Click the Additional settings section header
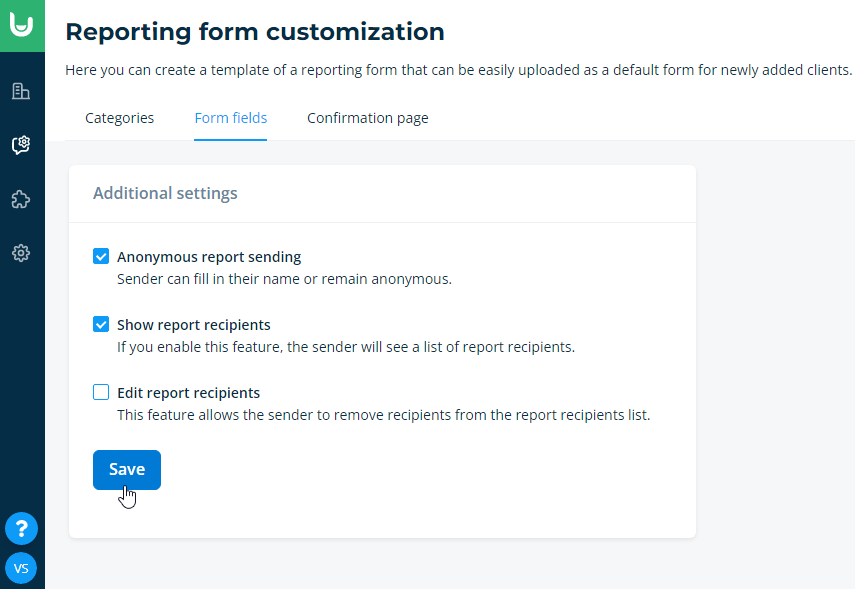The image size is (855, 589). [165, 194]
